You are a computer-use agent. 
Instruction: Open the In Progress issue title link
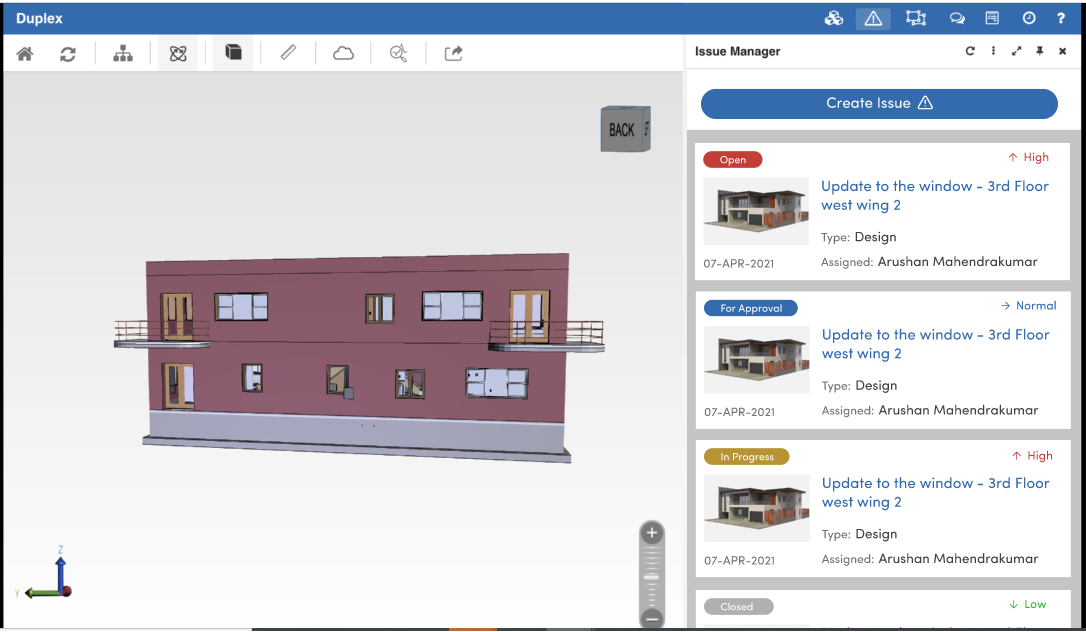click(x=935, y=493)
